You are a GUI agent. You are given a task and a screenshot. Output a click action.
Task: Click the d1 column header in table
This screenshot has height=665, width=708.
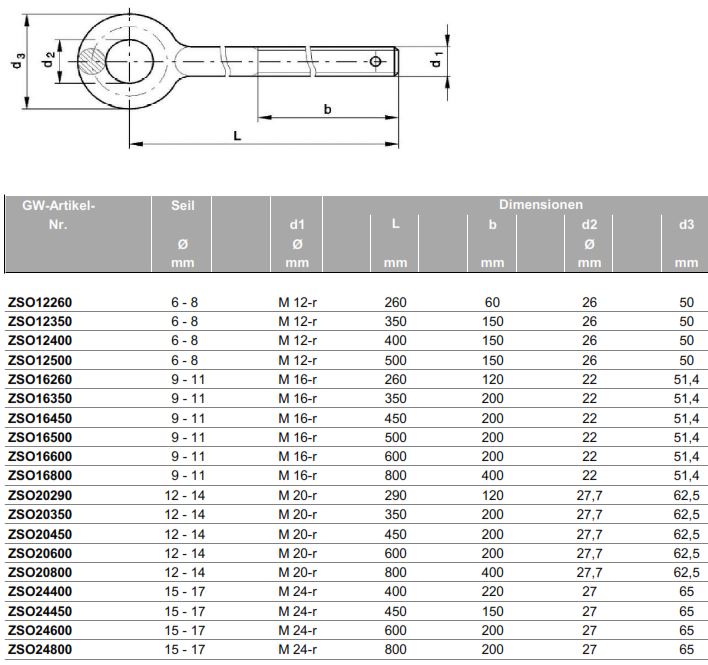tap(297, 225)
